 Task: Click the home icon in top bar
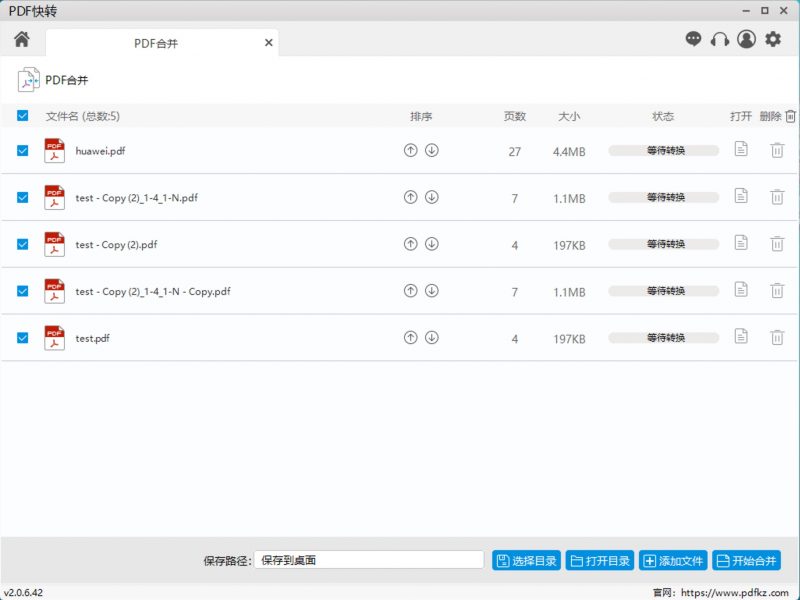pos(22,40)
